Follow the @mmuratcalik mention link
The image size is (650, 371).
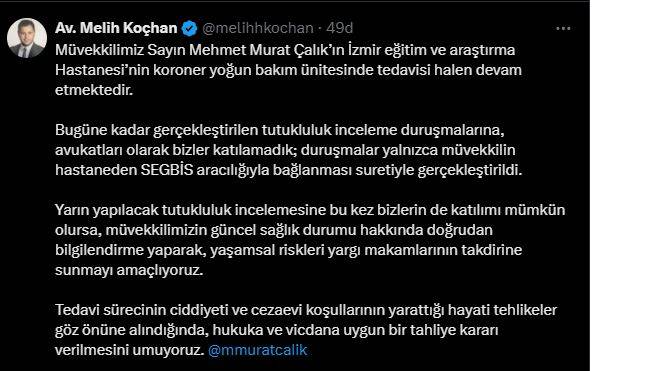[x=257, y=350]
